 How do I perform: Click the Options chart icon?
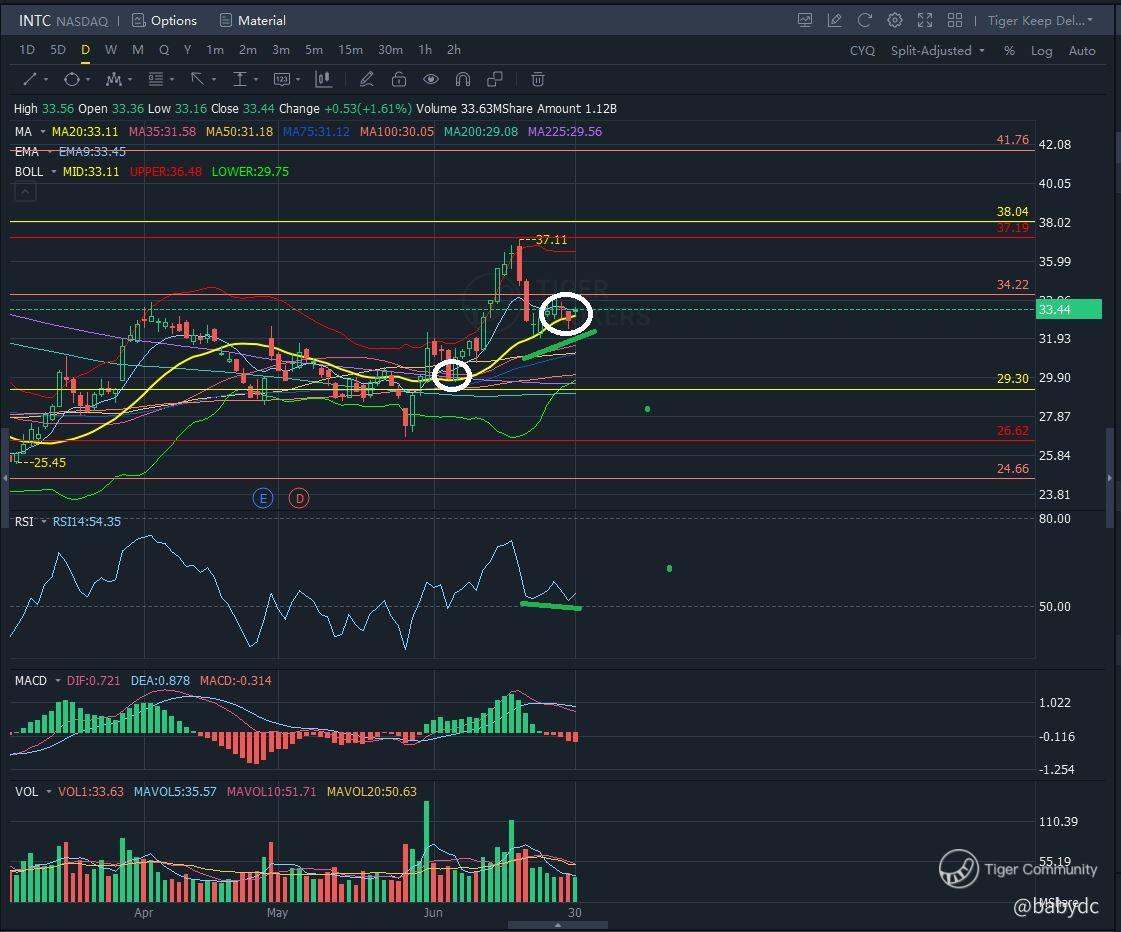pyautogui.click(x=139, y=21)
